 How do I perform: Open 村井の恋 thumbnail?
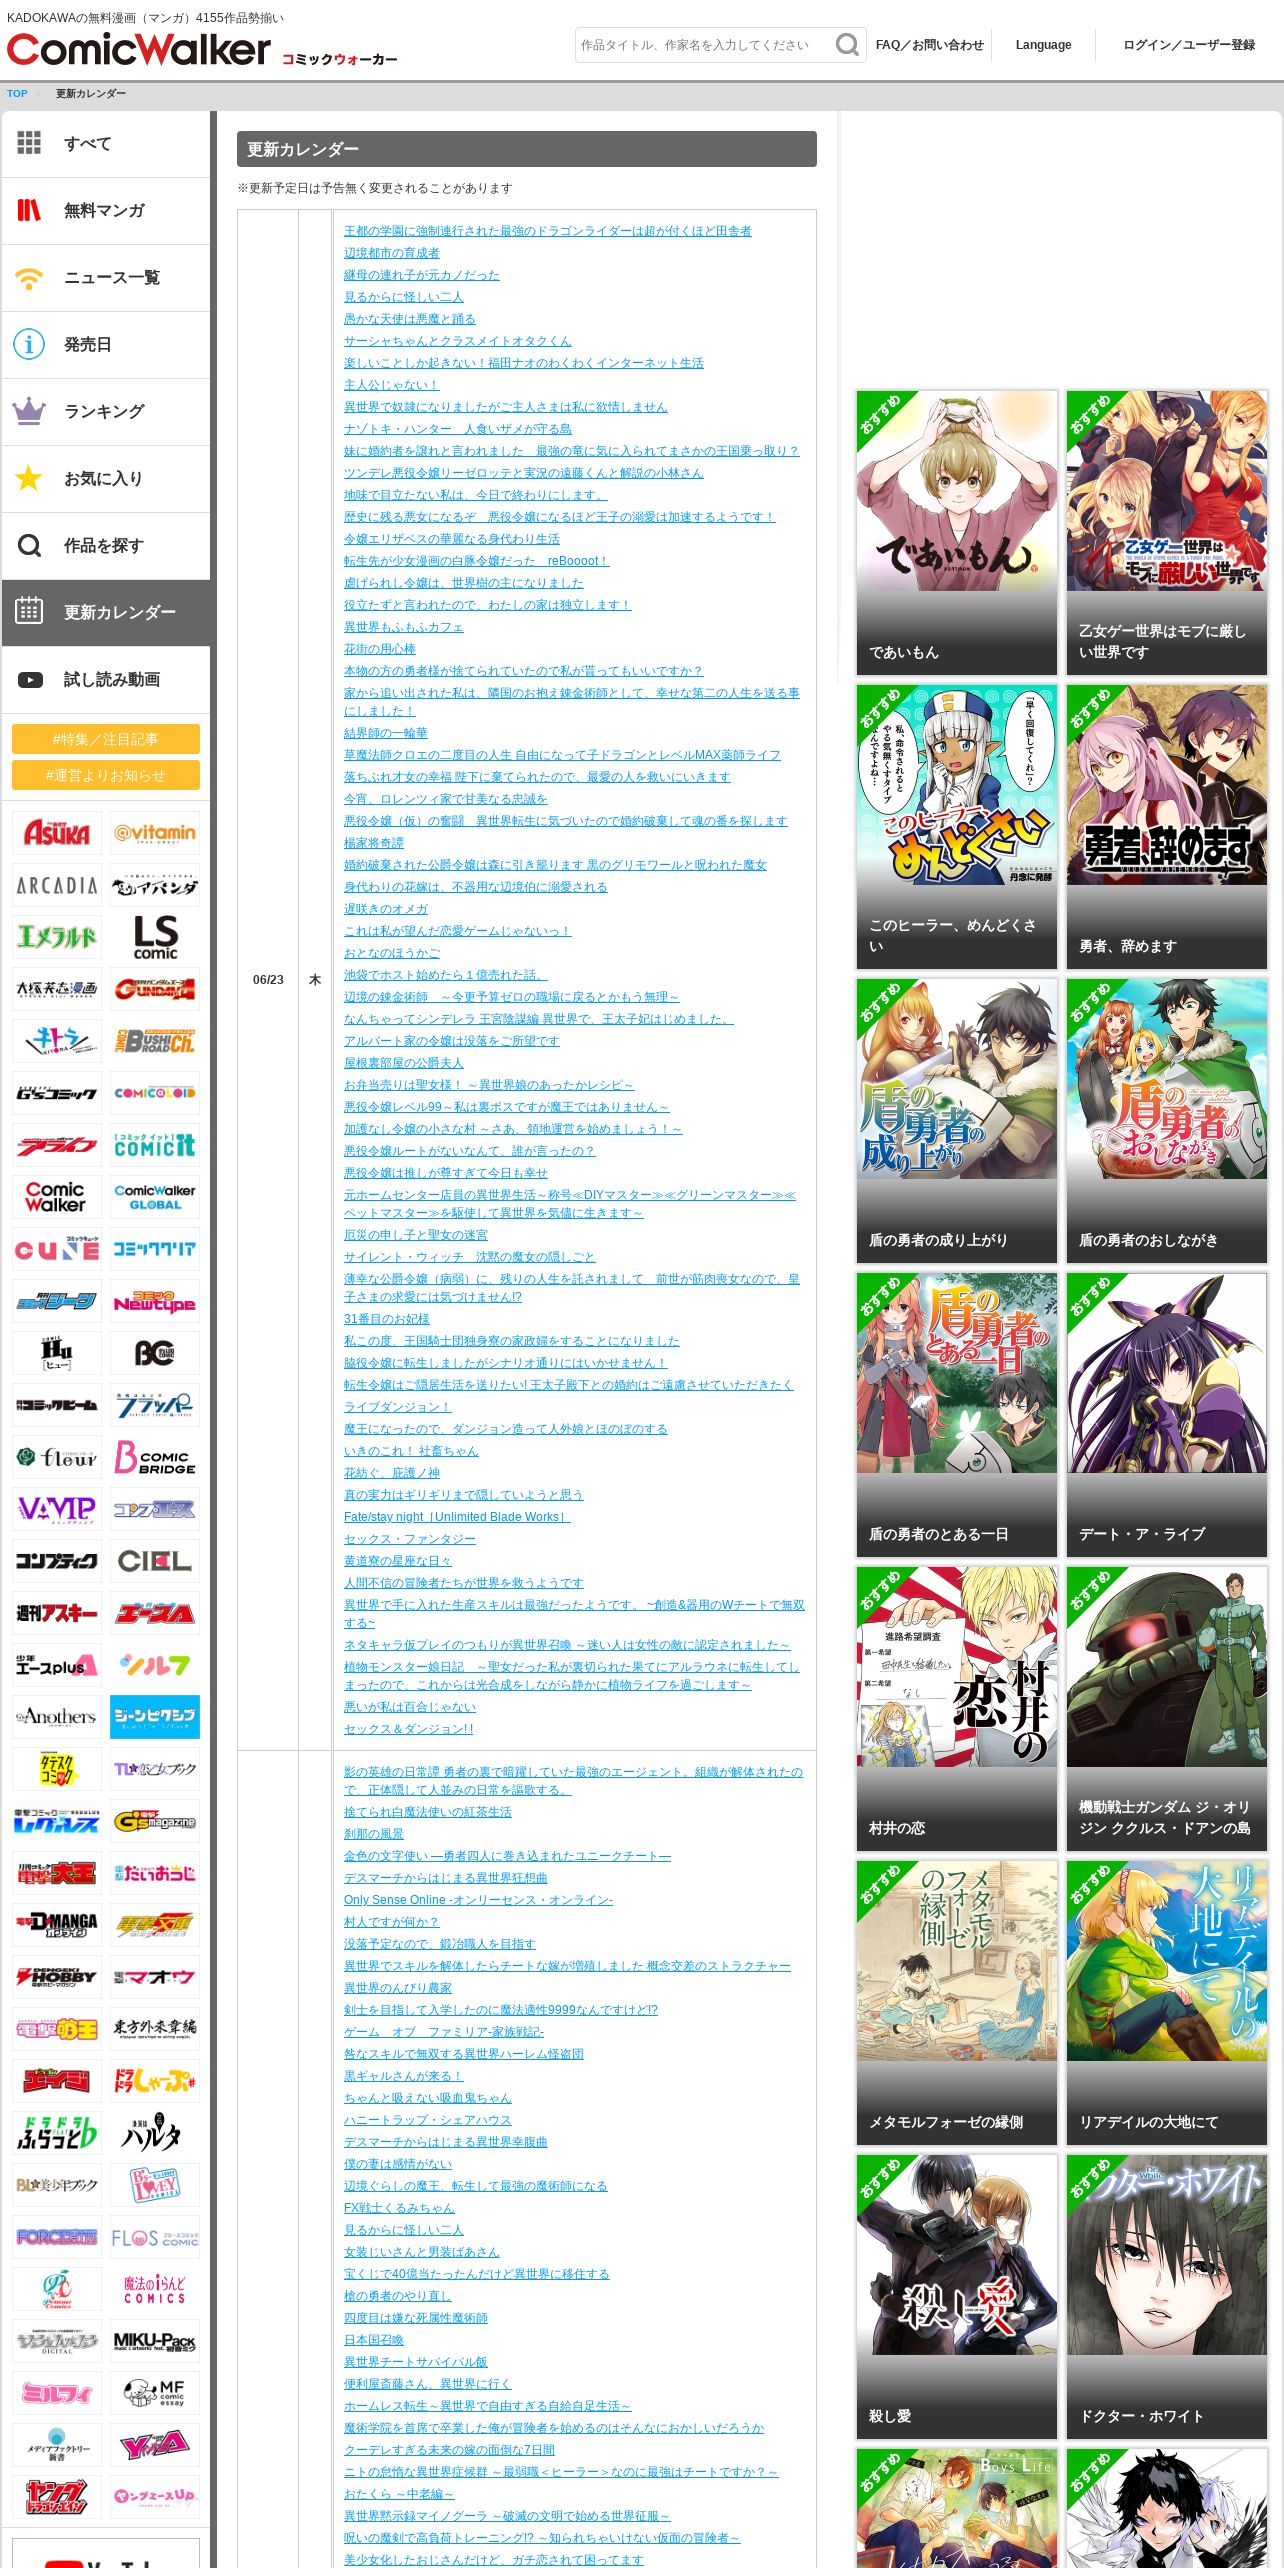957,1709
